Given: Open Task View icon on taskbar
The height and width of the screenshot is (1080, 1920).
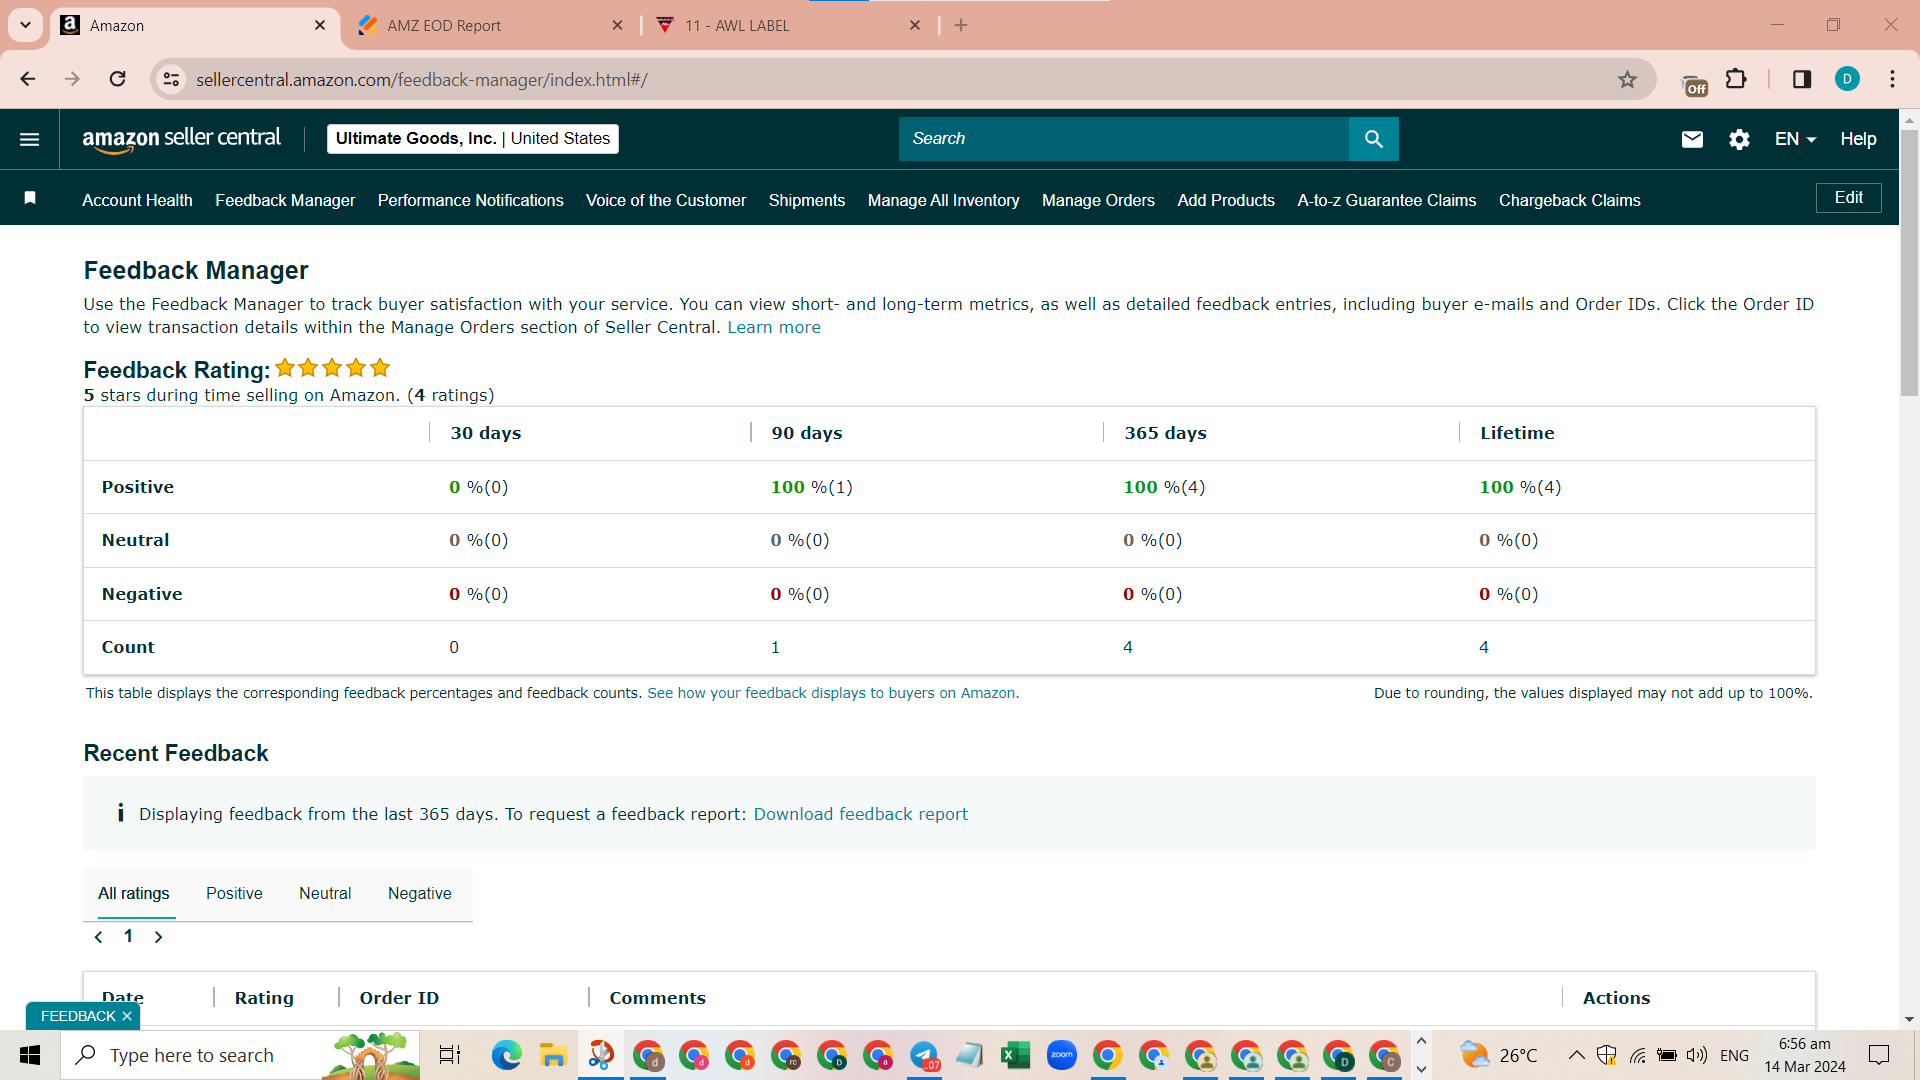Looking at the screenshot, I should pyautogui.click(x=450, y=1055).
